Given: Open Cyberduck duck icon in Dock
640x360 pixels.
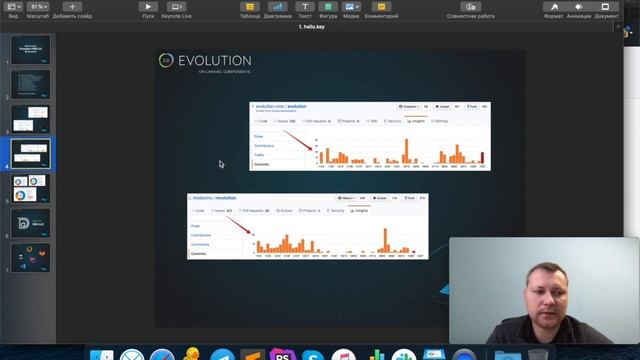Looking at the screenshot, I should click(x=191, y=353).
